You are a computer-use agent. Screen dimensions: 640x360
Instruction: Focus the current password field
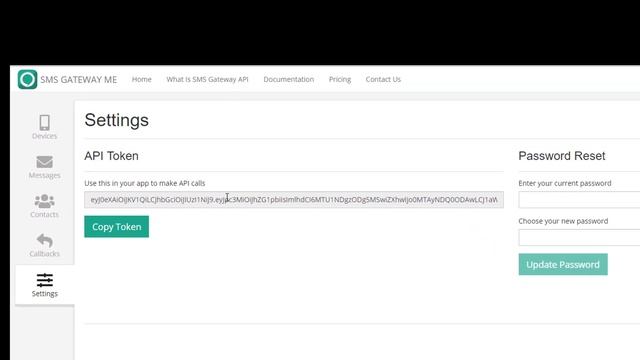click(579, 200)
